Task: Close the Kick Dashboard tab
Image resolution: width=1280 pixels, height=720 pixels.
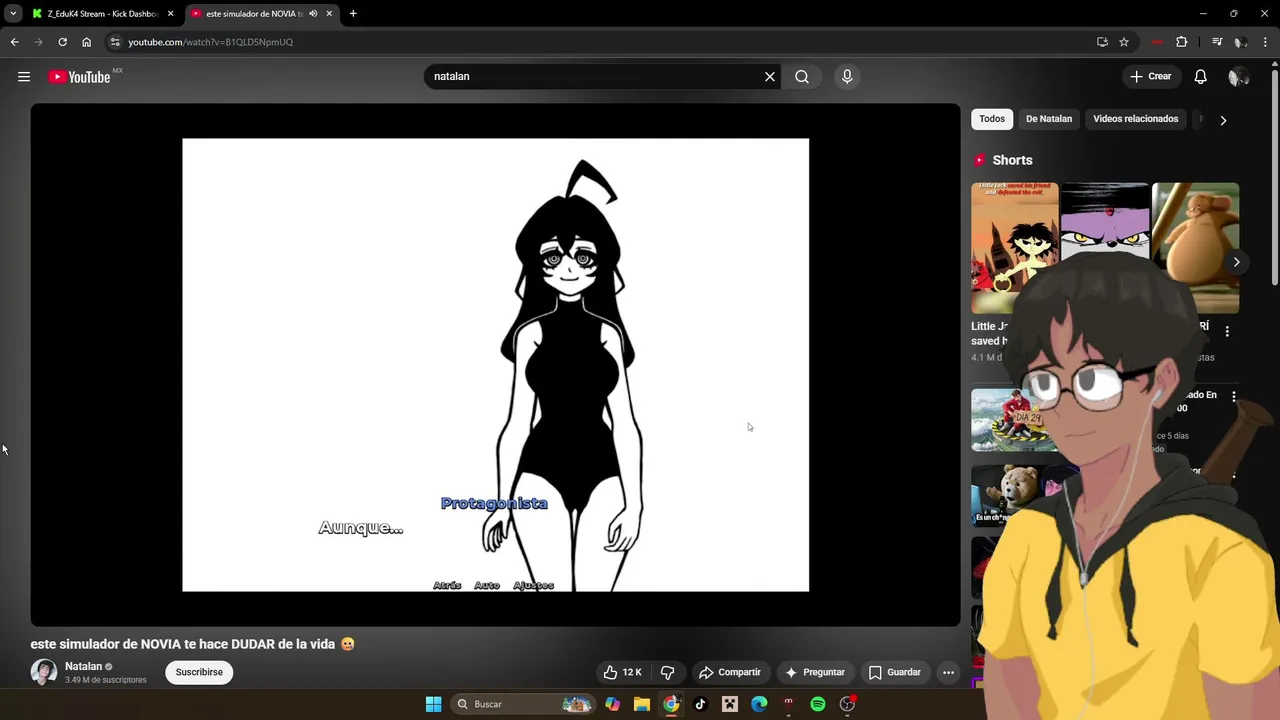Action: tap(170, 14)
